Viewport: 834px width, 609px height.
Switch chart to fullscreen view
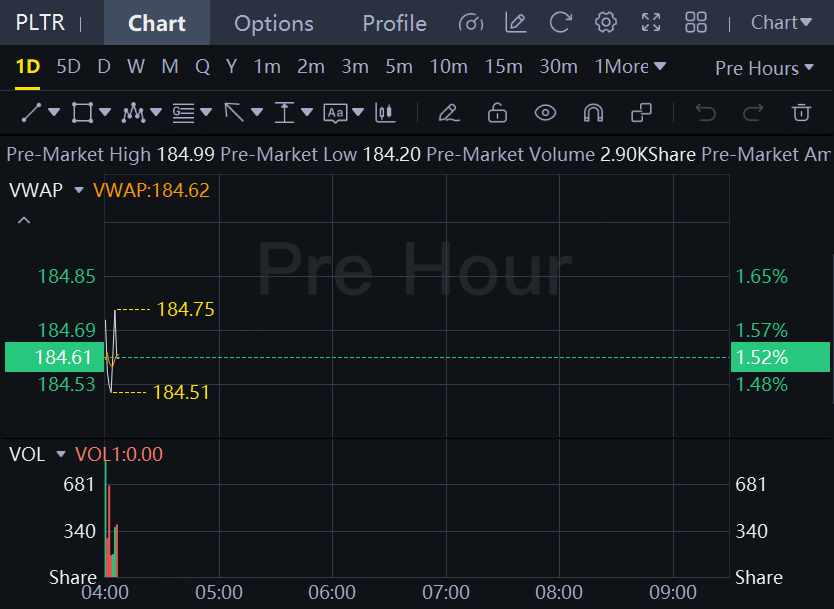tap(651, 23)
